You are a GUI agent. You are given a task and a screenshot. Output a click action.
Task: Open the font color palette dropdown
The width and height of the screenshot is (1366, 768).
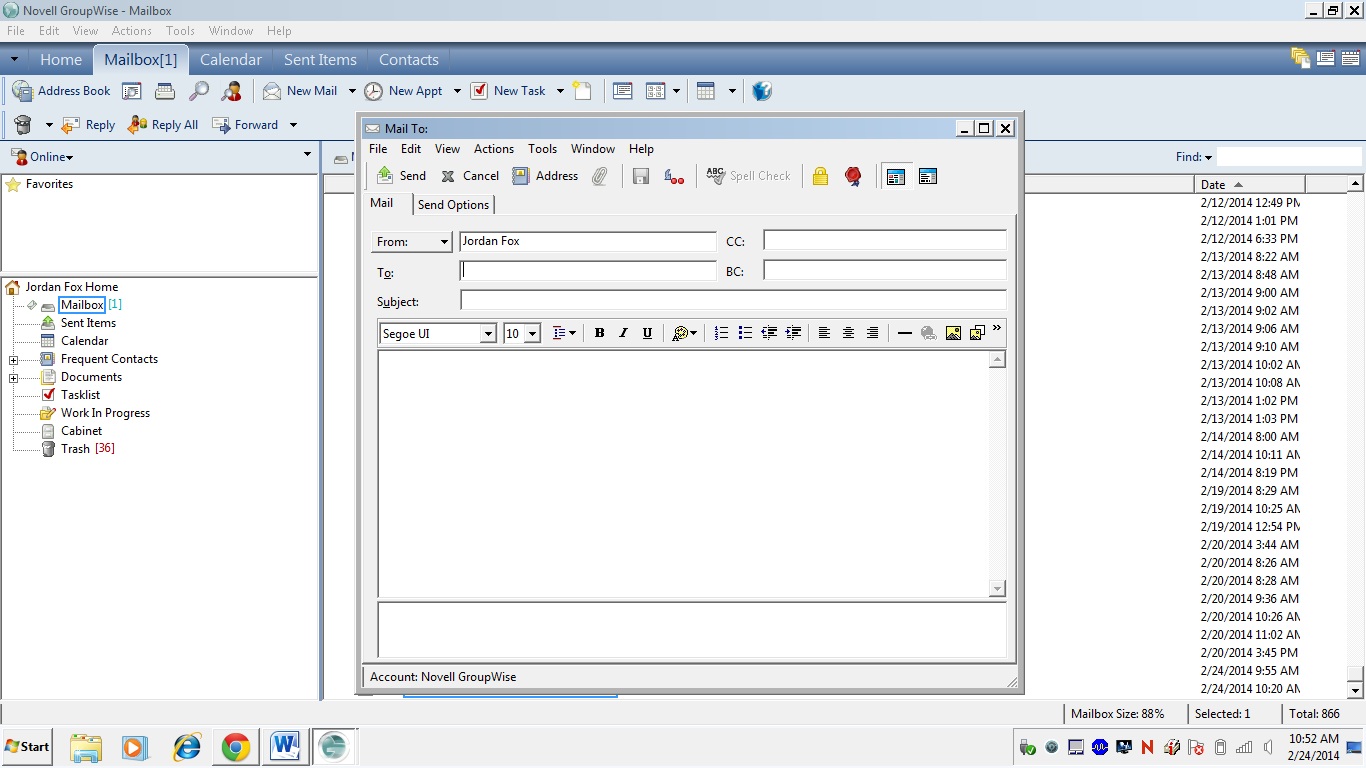(x=685, y=333)
